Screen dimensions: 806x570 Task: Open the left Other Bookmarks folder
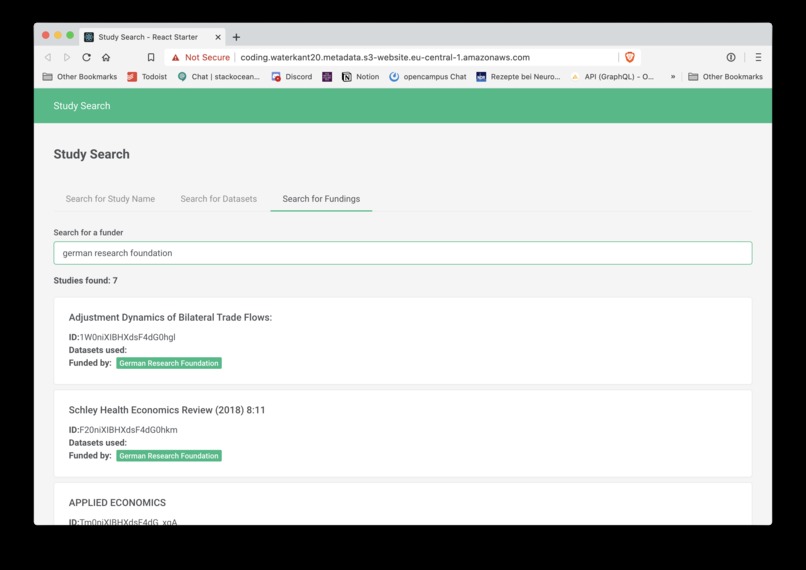(80, 77)
